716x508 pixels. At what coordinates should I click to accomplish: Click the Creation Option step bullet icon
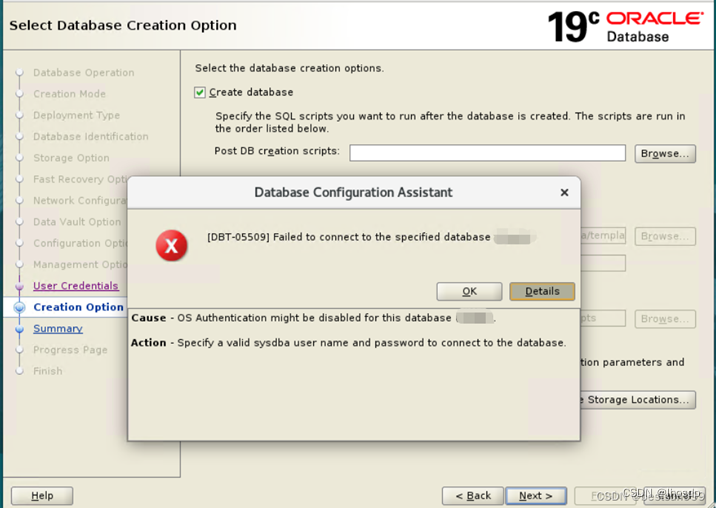pyautogui.click(x=19, y=307)
